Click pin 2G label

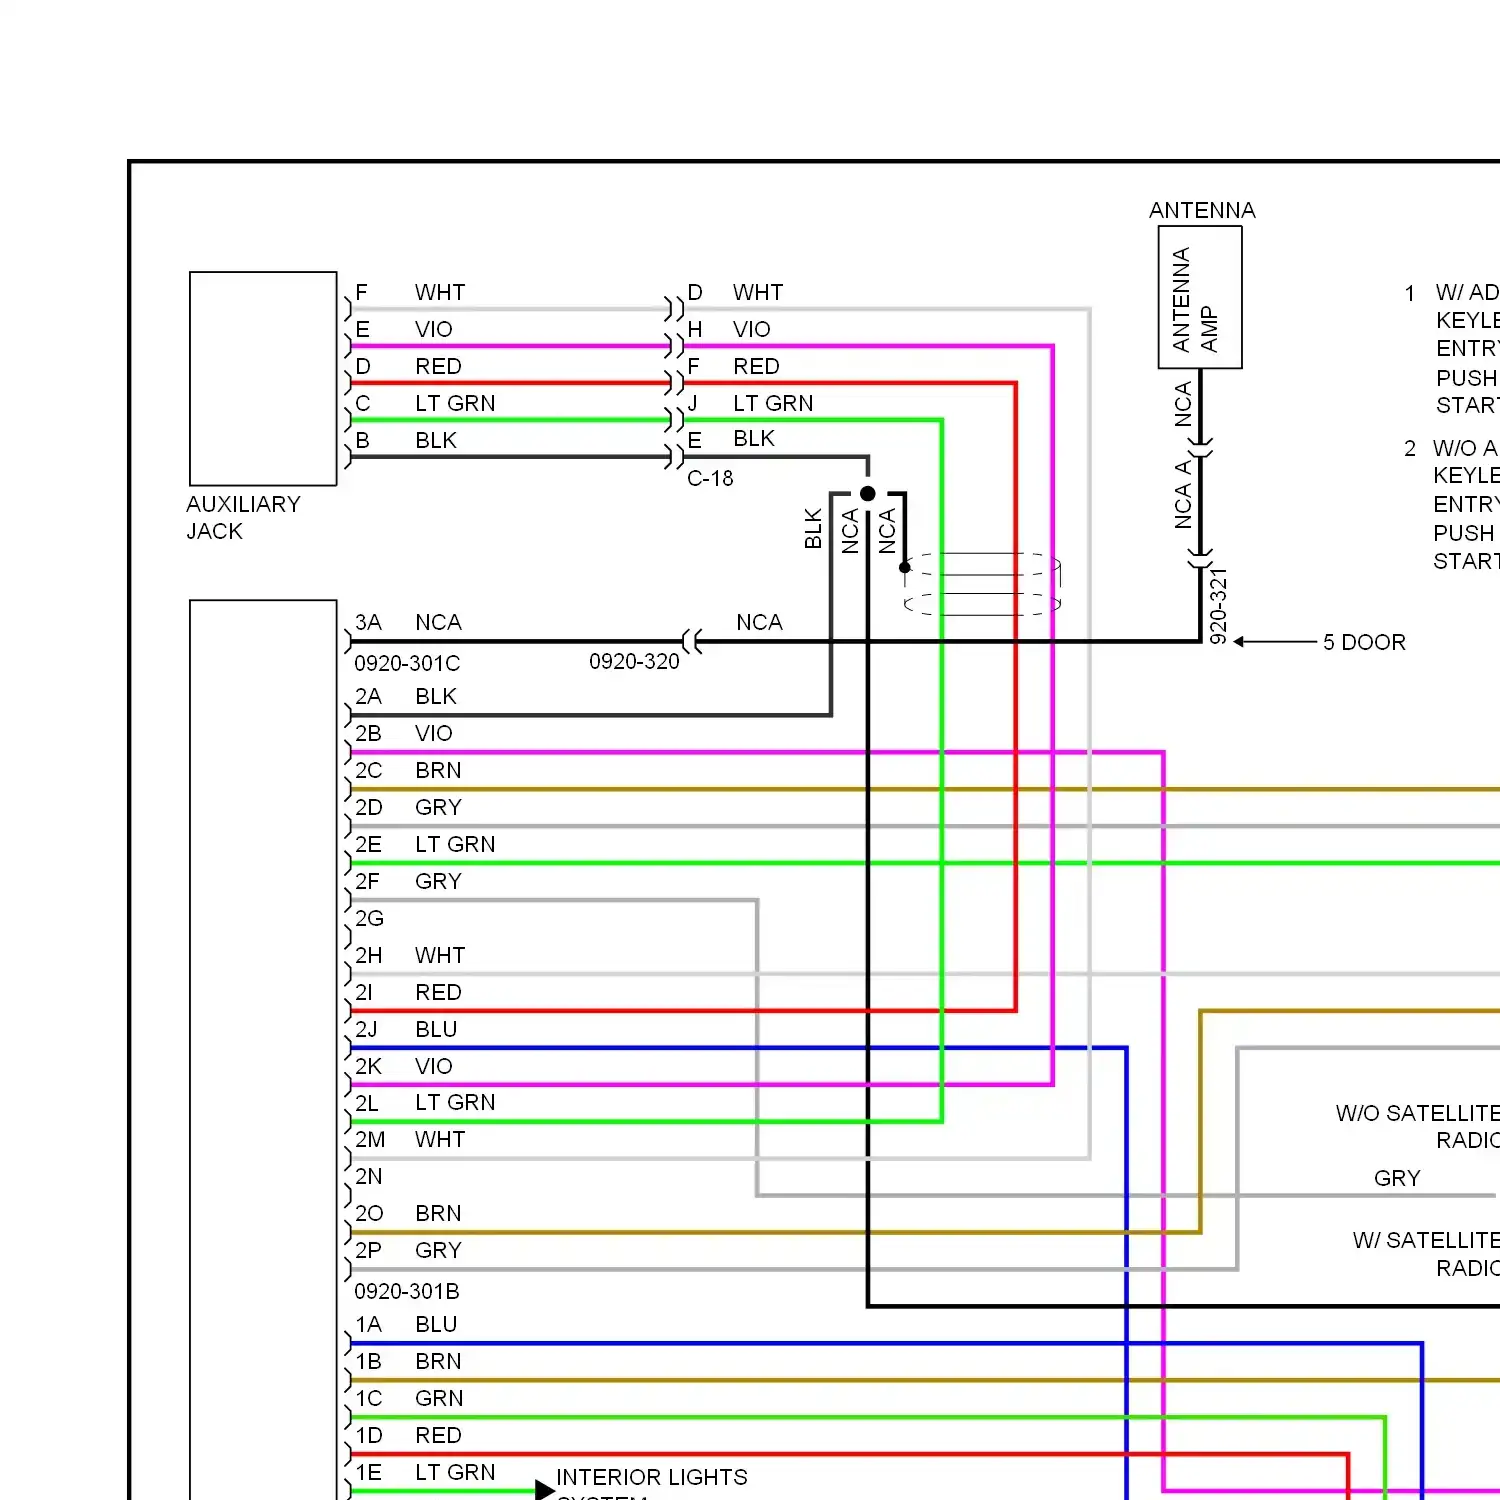pyautogui.click(x=369, y=918)
